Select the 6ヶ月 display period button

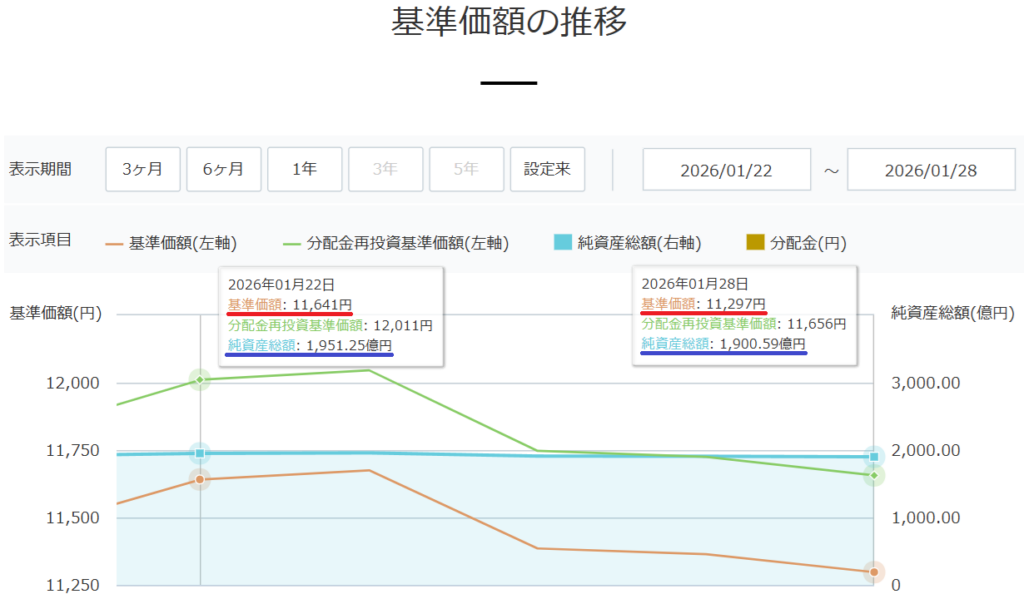pos(223,169)
